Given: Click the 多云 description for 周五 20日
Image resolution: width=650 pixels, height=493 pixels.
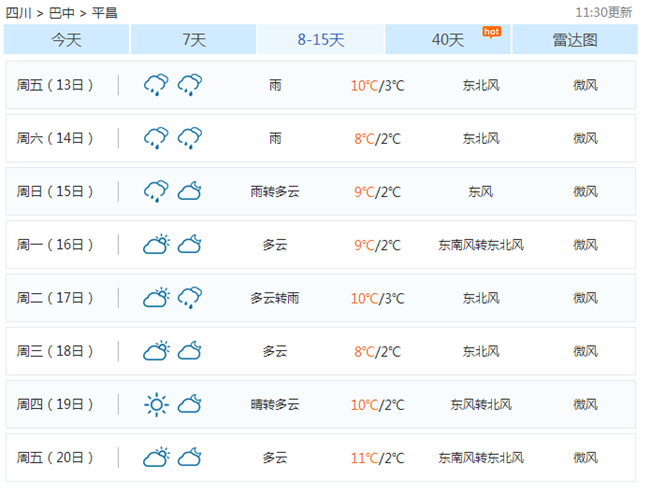Looking at the screenshot, I should coord(275,458).
